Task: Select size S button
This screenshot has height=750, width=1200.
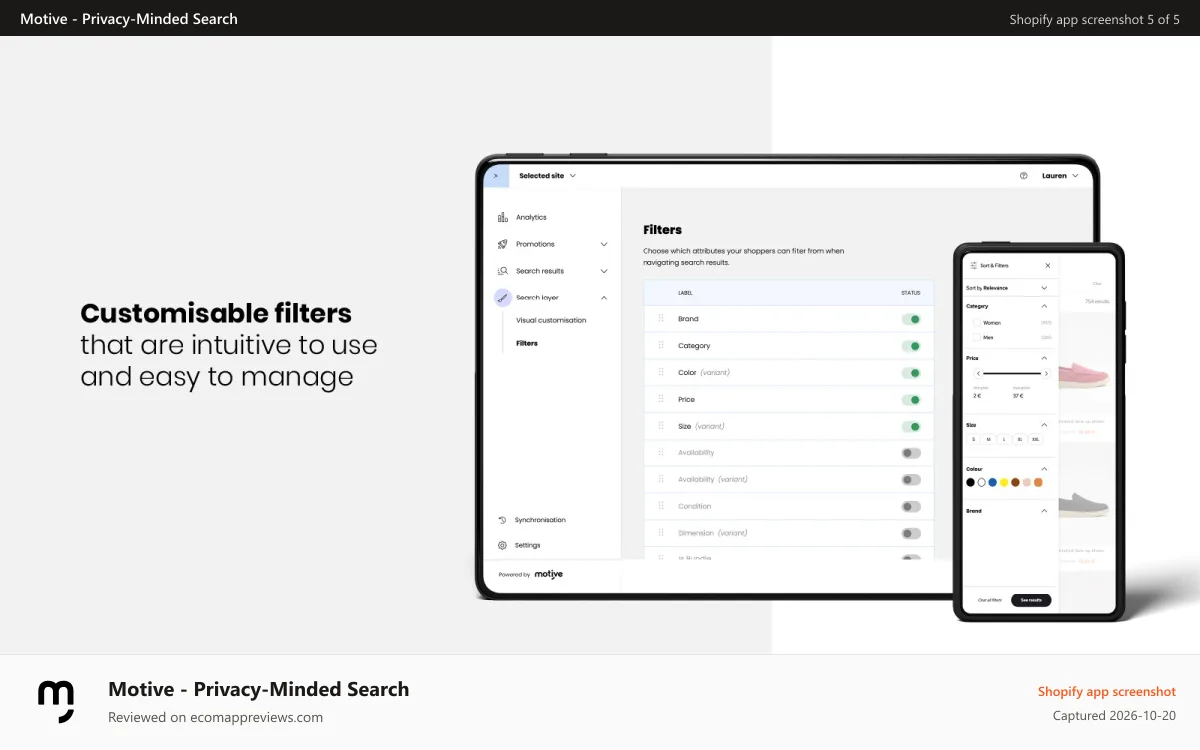Action: pos(974,439)
